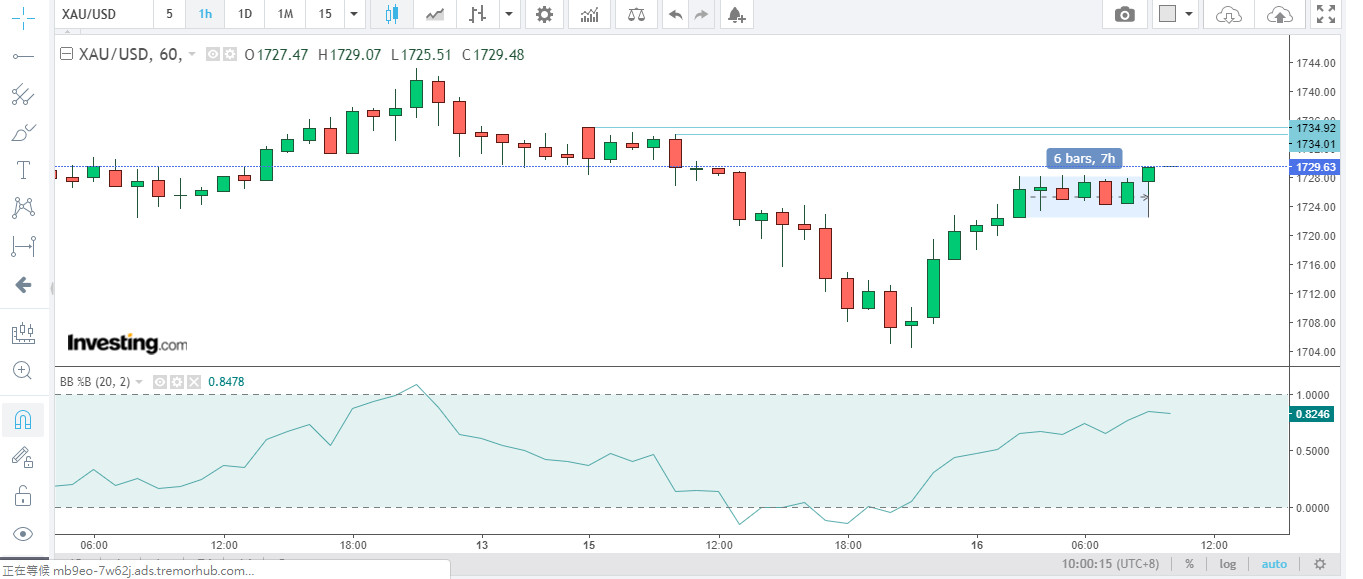The height and width of the screenshot is (579, 1363).
Task: Open the Indicators panel from the toolbar
Action: [590, 14]
